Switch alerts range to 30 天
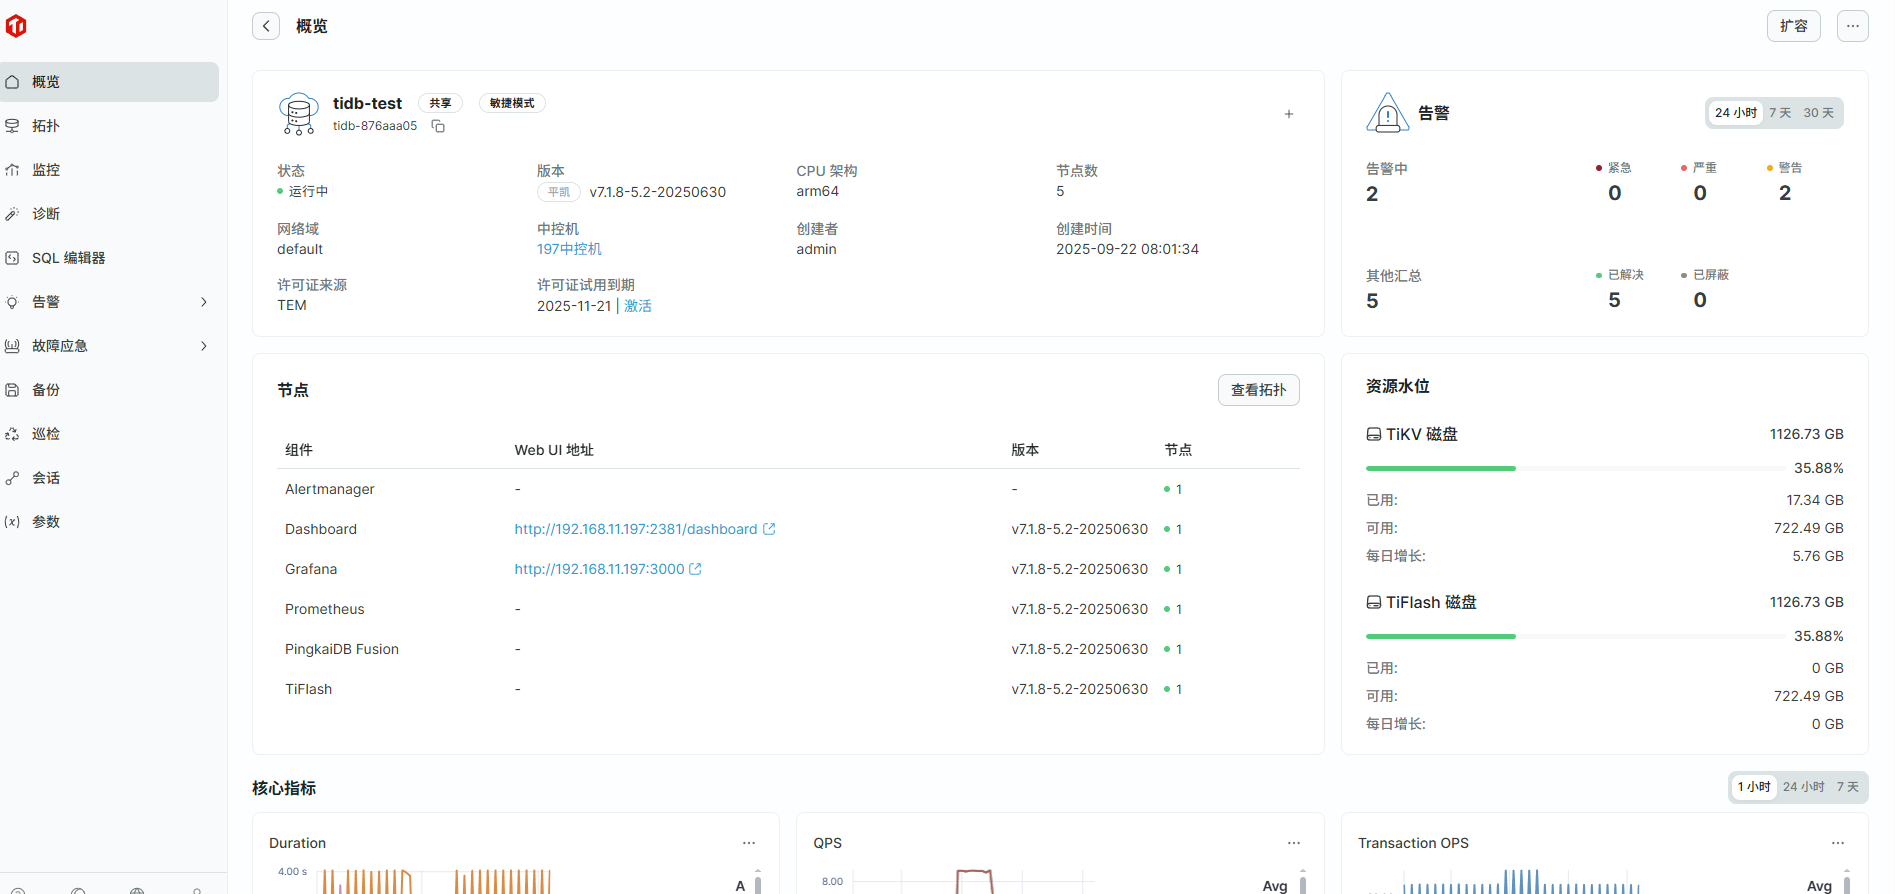This screenshot has height=894, width=1895. point(1818,113)
